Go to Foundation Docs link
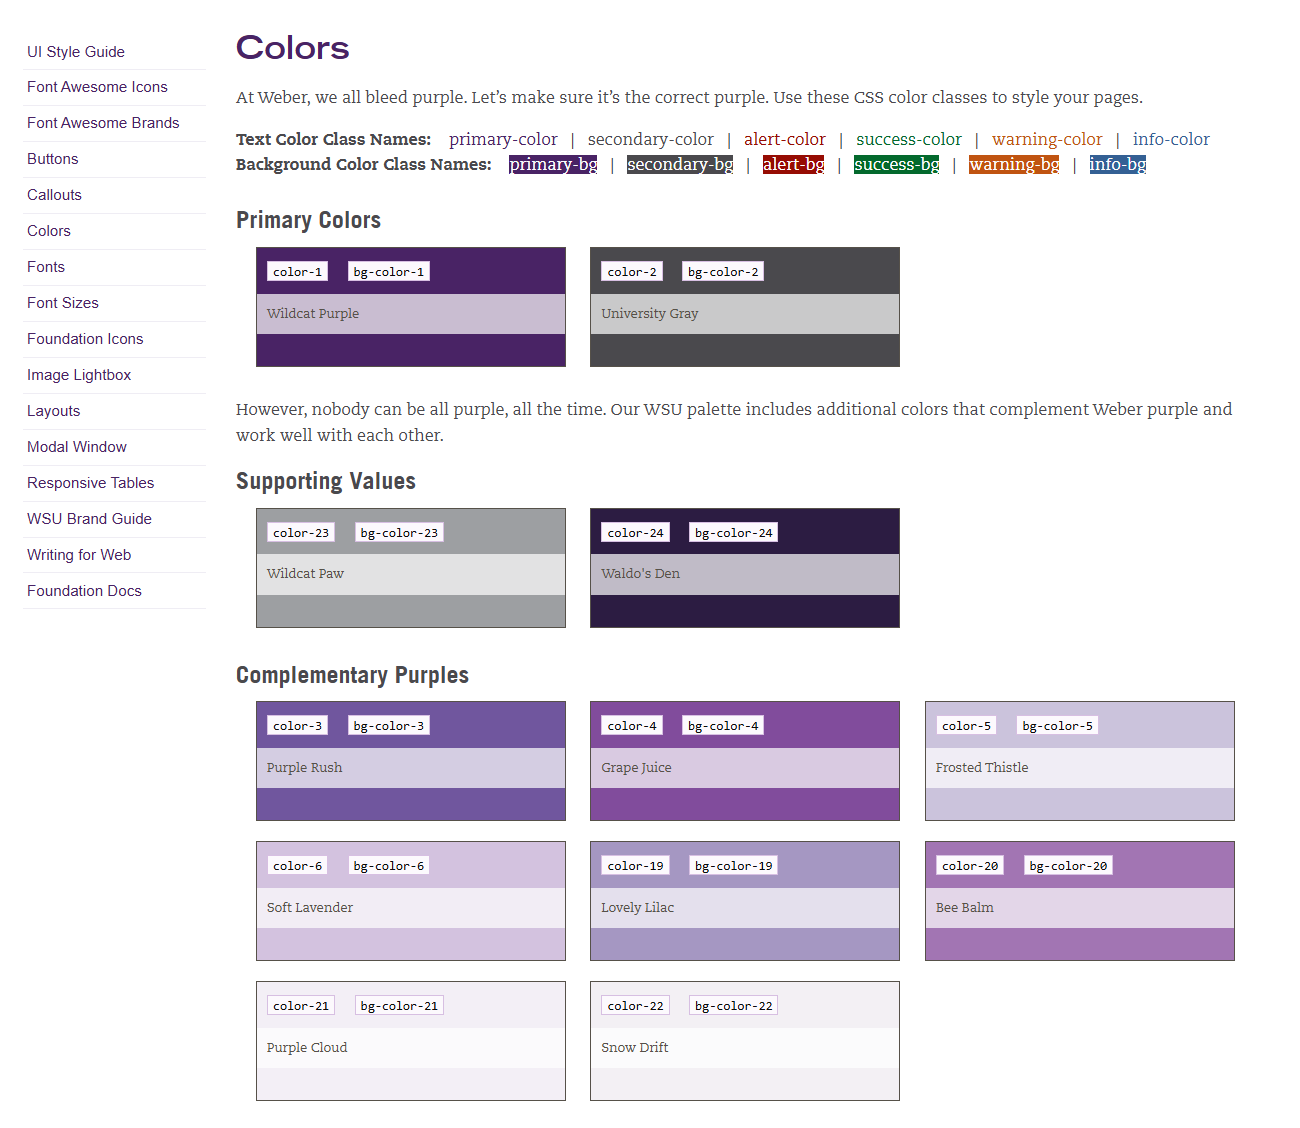 click(84, 591)
